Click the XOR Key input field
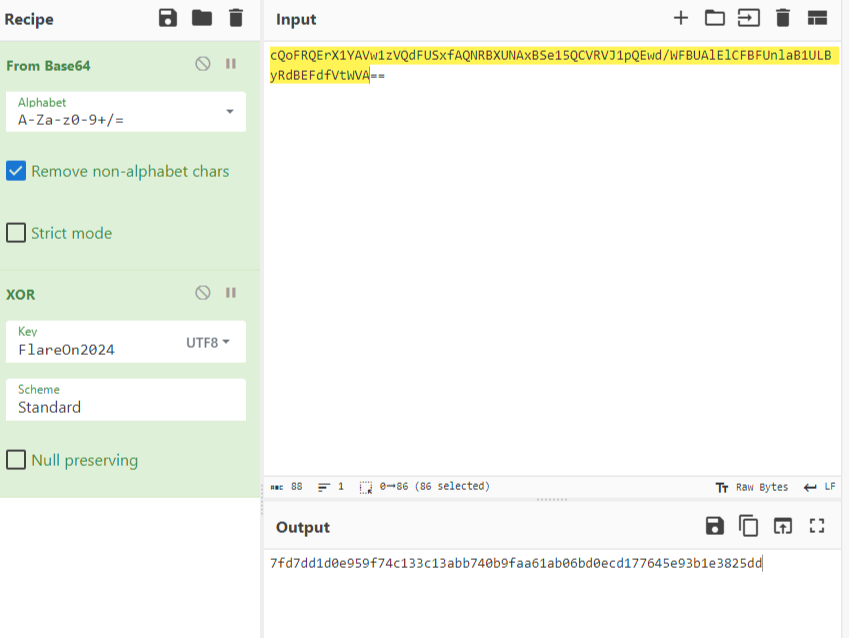 [95, 349]
